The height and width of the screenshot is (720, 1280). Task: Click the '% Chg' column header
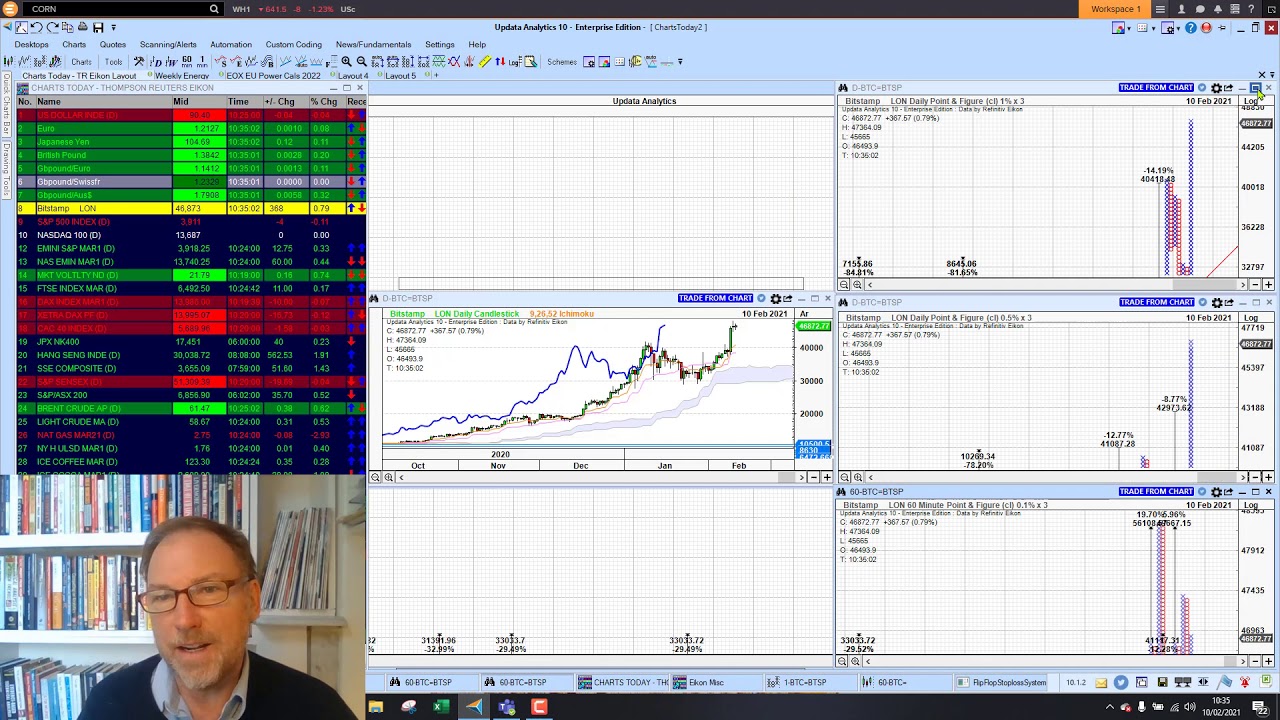[323, 101]
